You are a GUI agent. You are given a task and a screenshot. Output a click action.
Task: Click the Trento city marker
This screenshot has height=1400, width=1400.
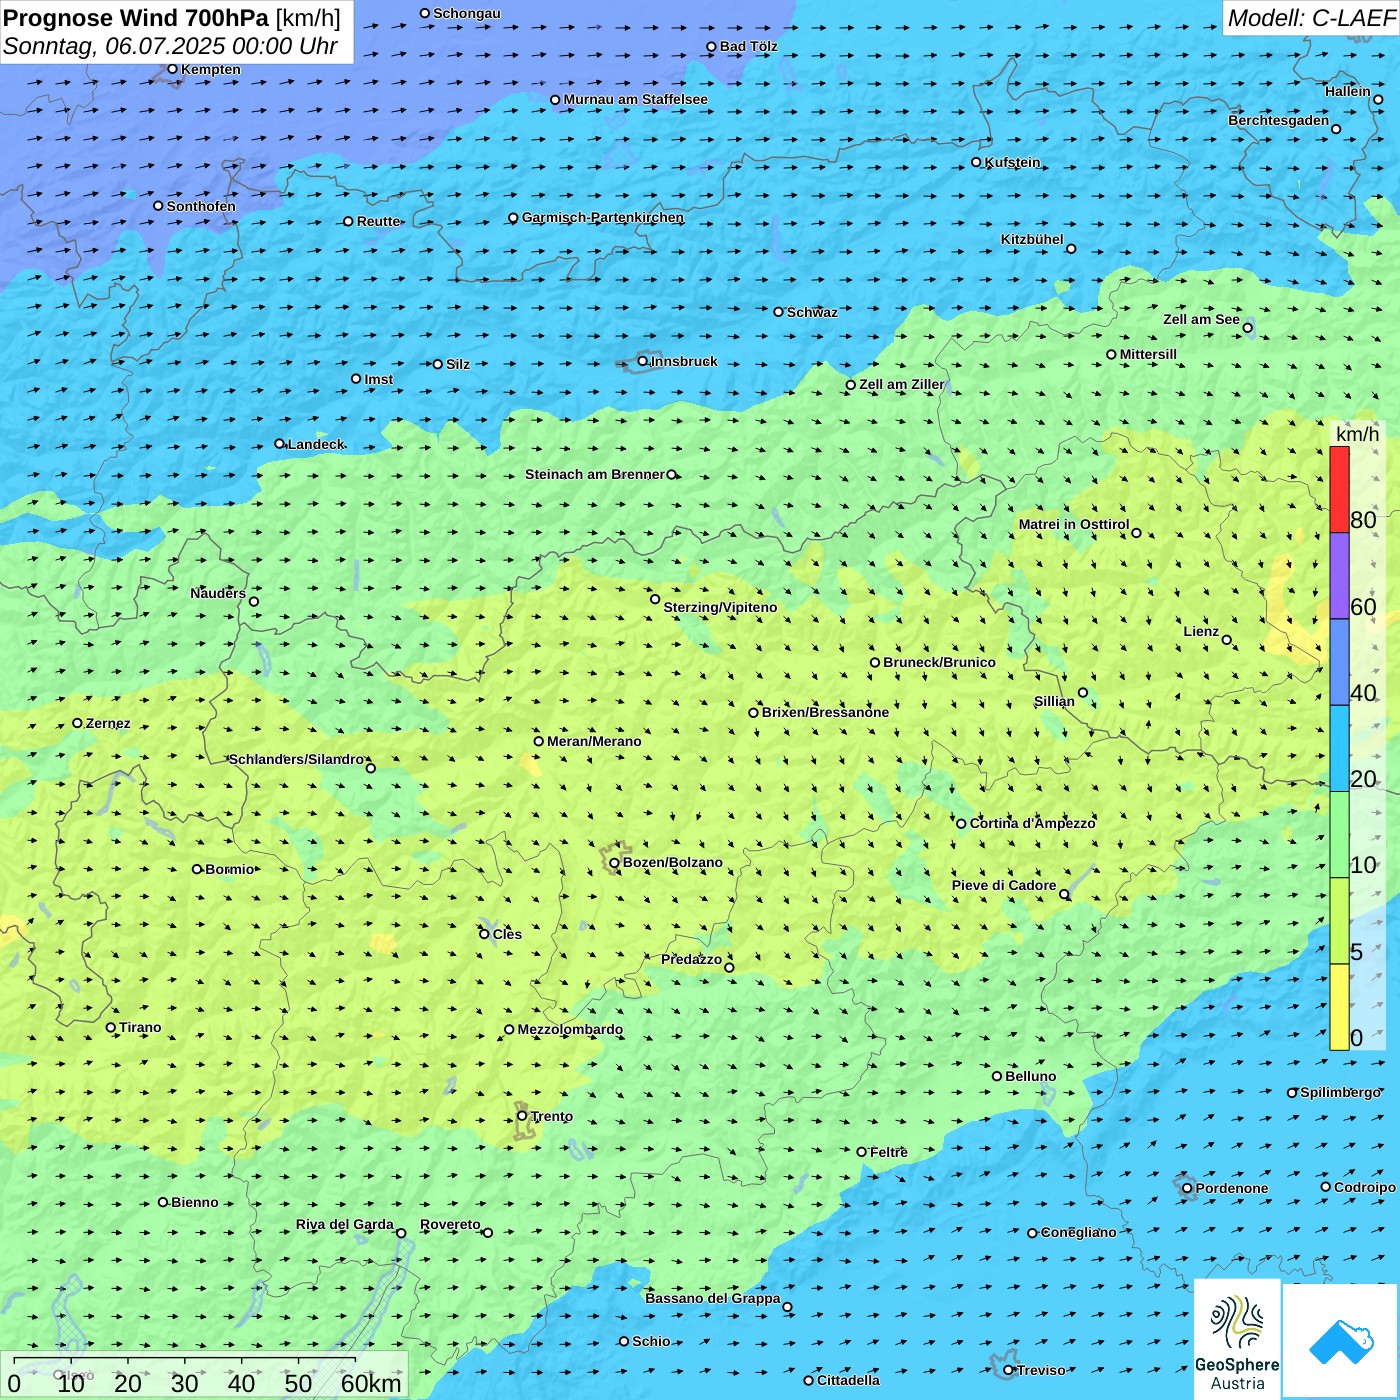[522, 1116]
